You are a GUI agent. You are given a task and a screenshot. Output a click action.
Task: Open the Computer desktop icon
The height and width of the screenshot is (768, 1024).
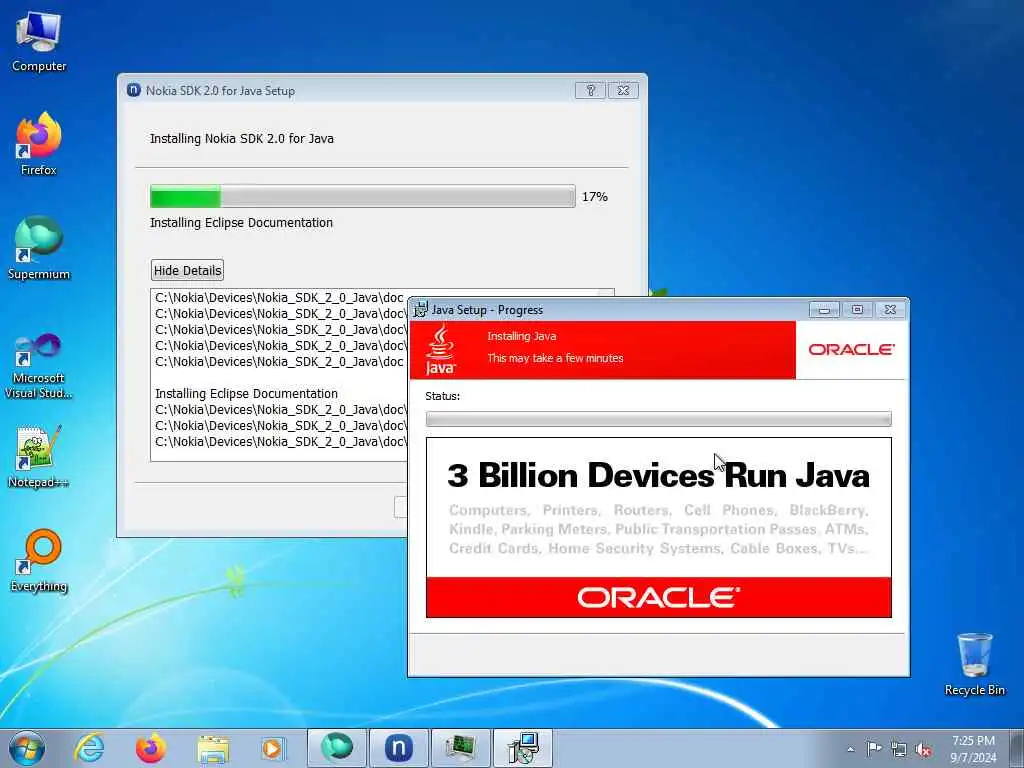point(39,41)
